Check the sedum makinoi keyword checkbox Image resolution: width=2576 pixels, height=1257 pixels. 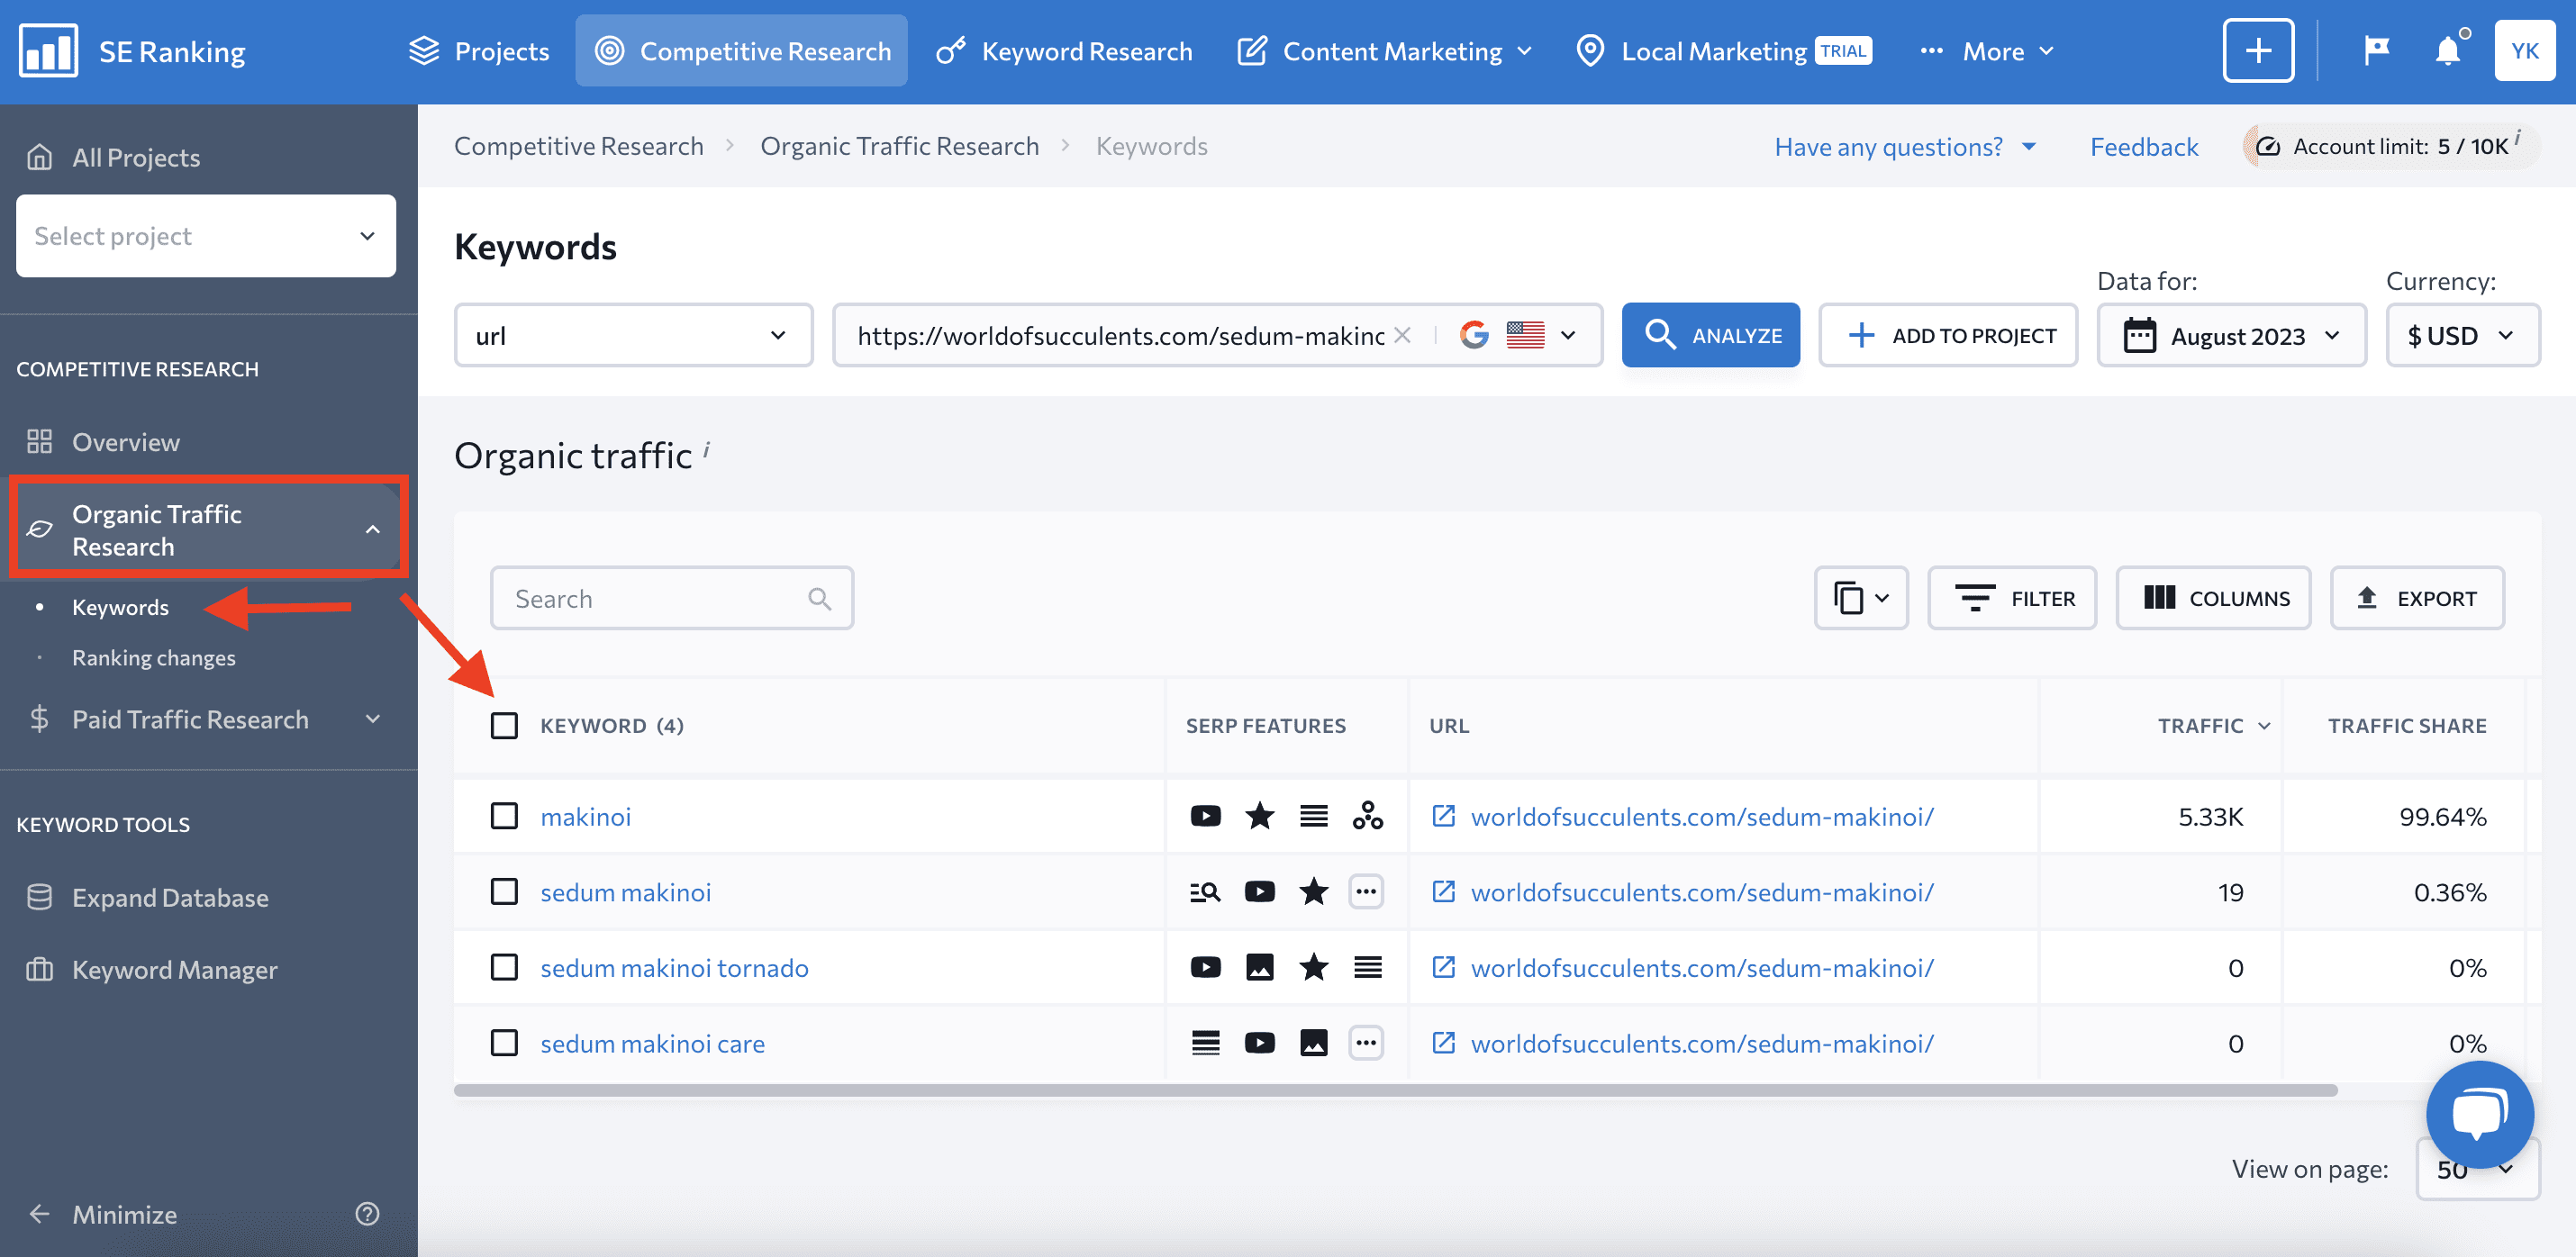coord(504,891)
